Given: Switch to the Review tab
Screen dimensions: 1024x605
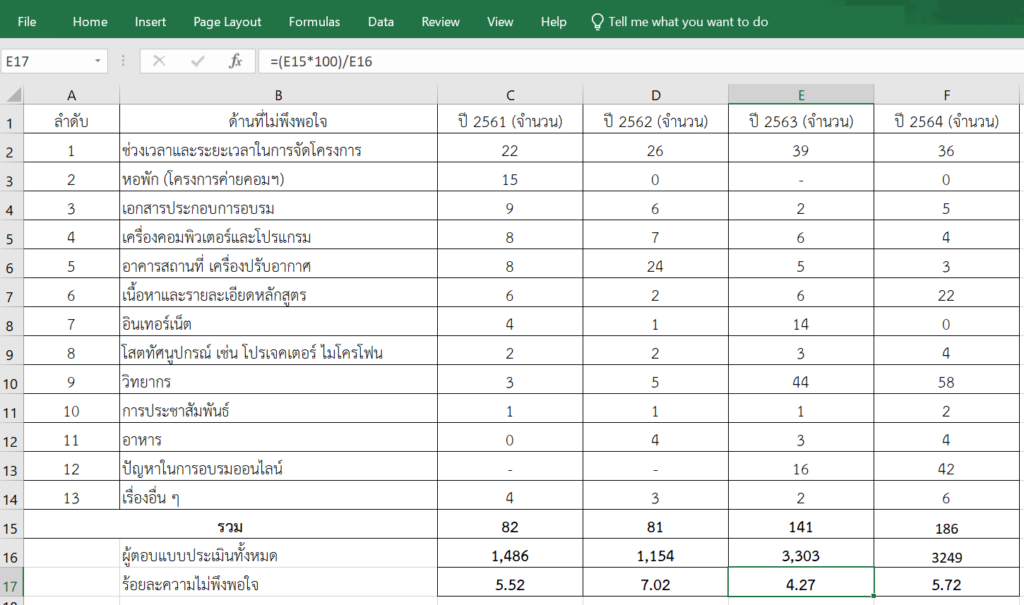Looking at the screenshot, I should click(440, 21).
